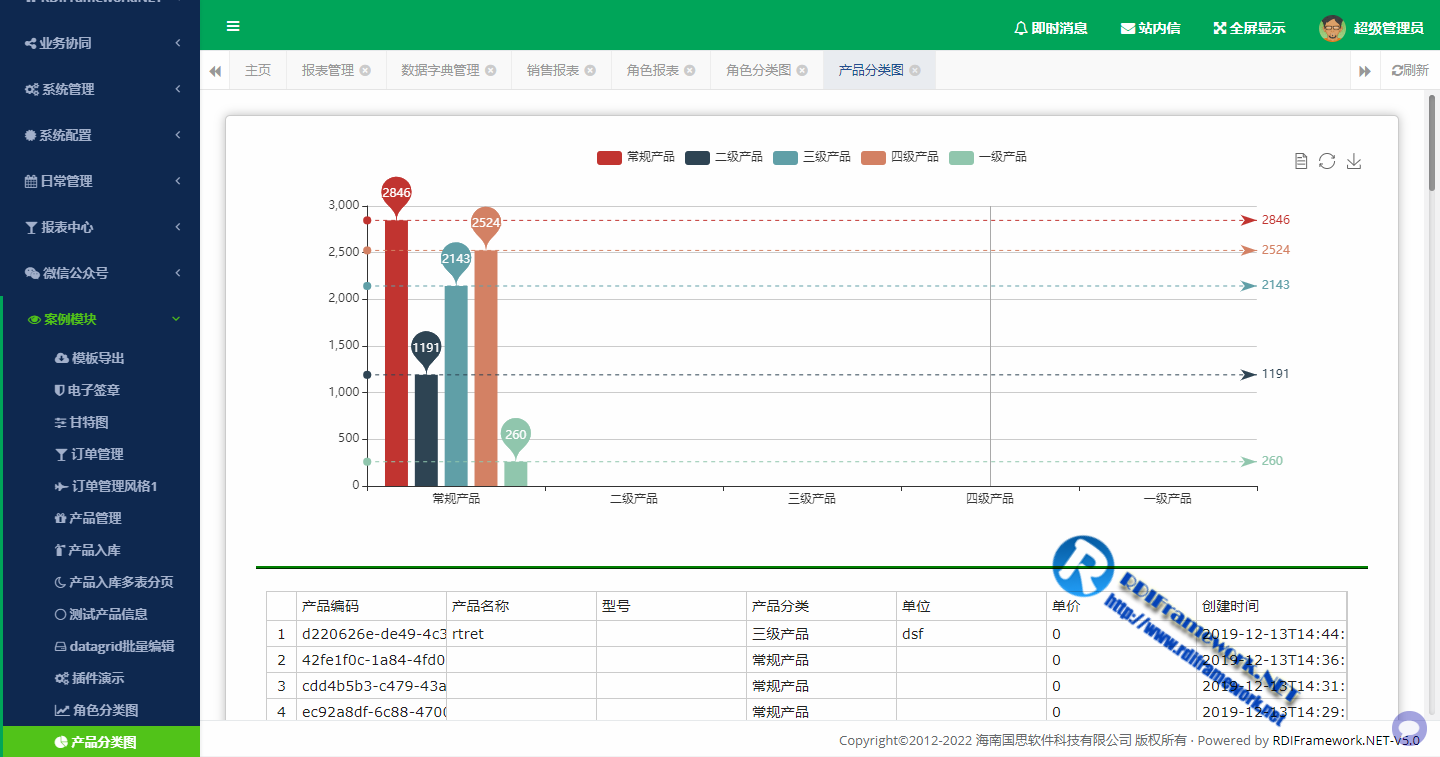This screenshot has width=1440, height=757.
Task: Expand the 微信公众号 menu
Action: point(100,273)
